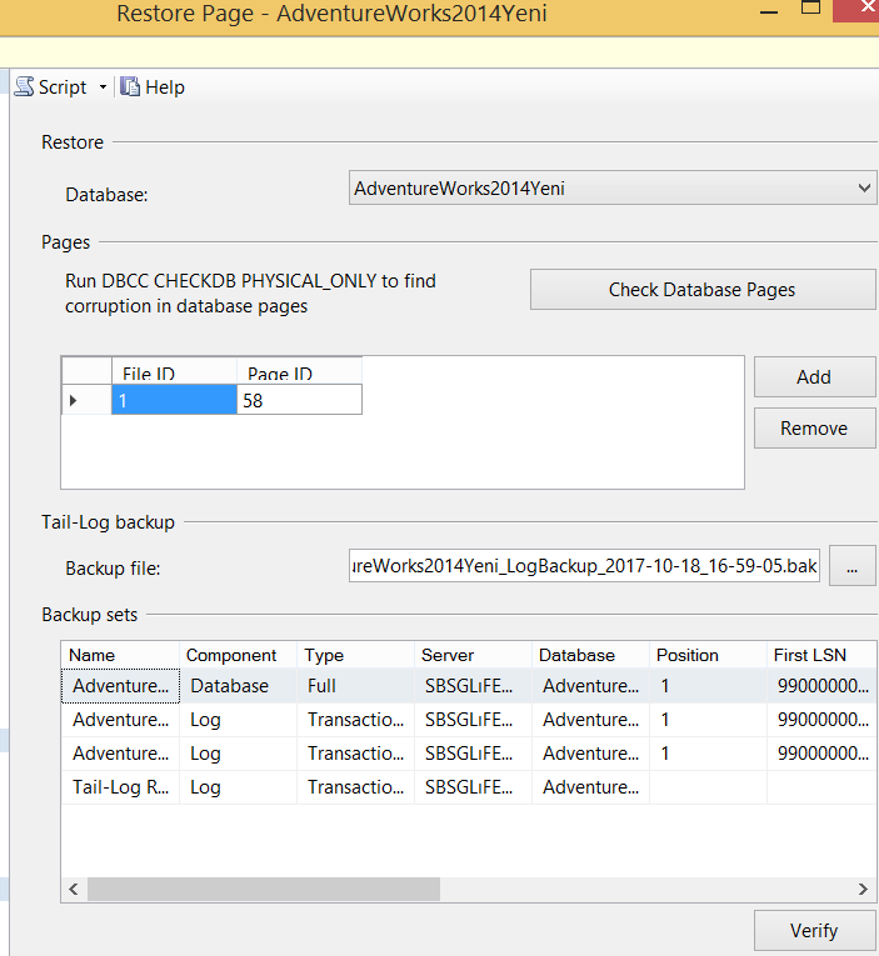This screenshot has width=879, height=956.
Task: Open the Script dropdown arrow
Action: [102, 87]
